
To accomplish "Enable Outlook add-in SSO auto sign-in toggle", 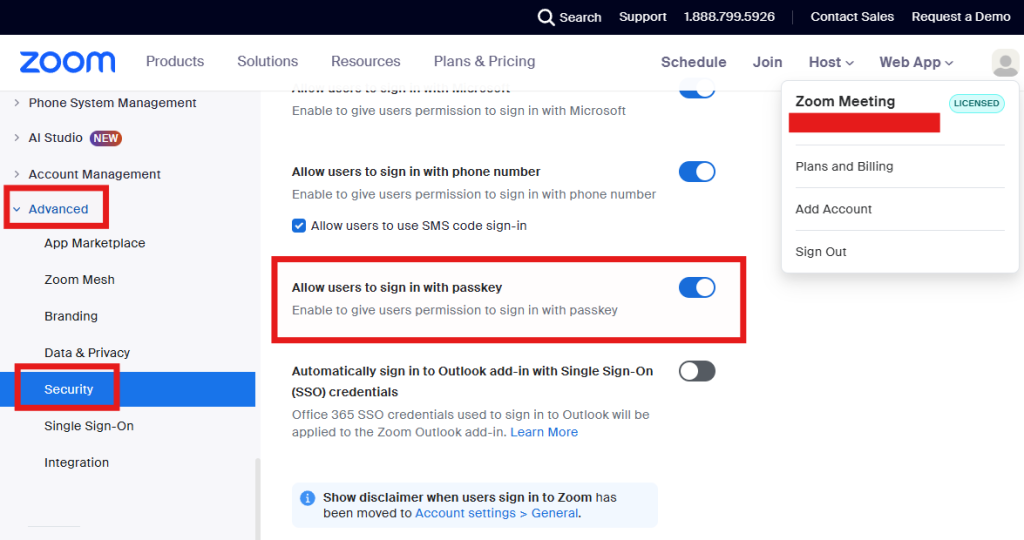I will coord(697,371).
